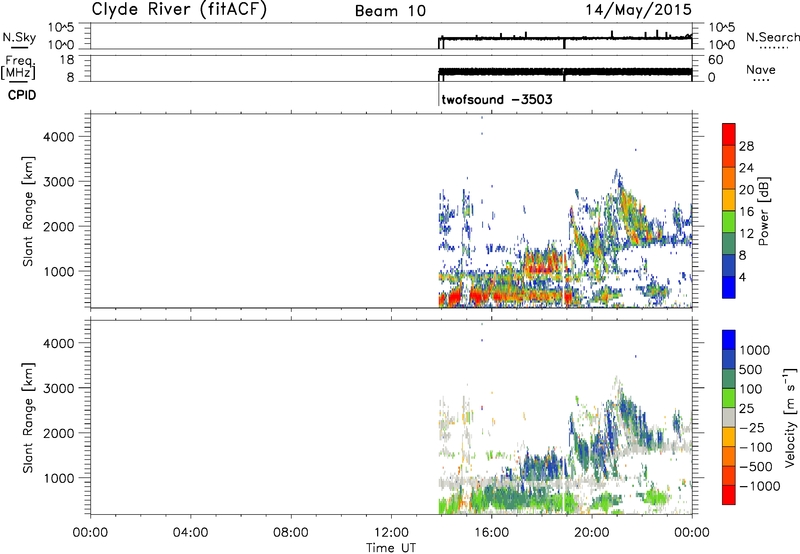Click the dotted line sample under Nave

coord(761,80)
